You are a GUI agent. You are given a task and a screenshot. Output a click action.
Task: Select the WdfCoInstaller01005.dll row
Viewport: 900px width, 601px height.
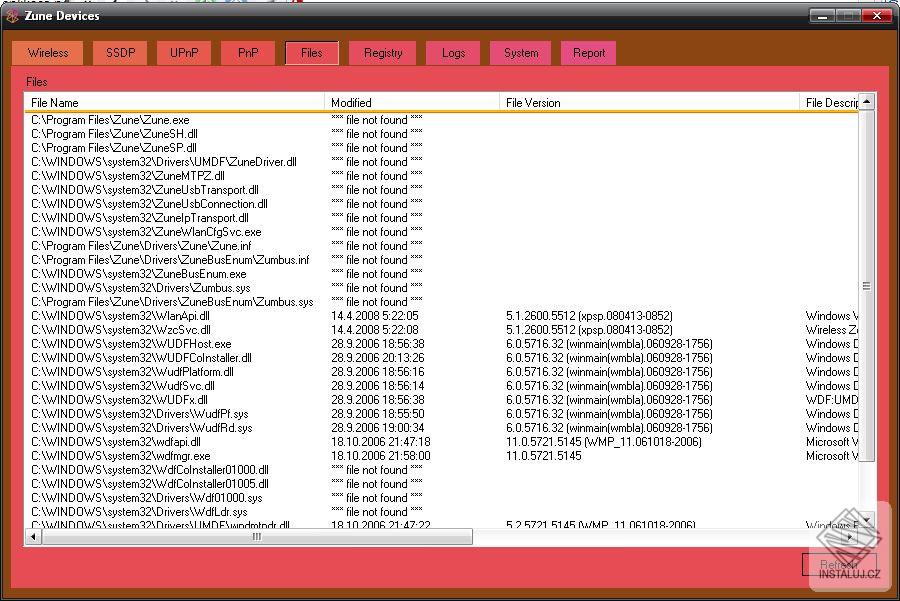[442, 484]
